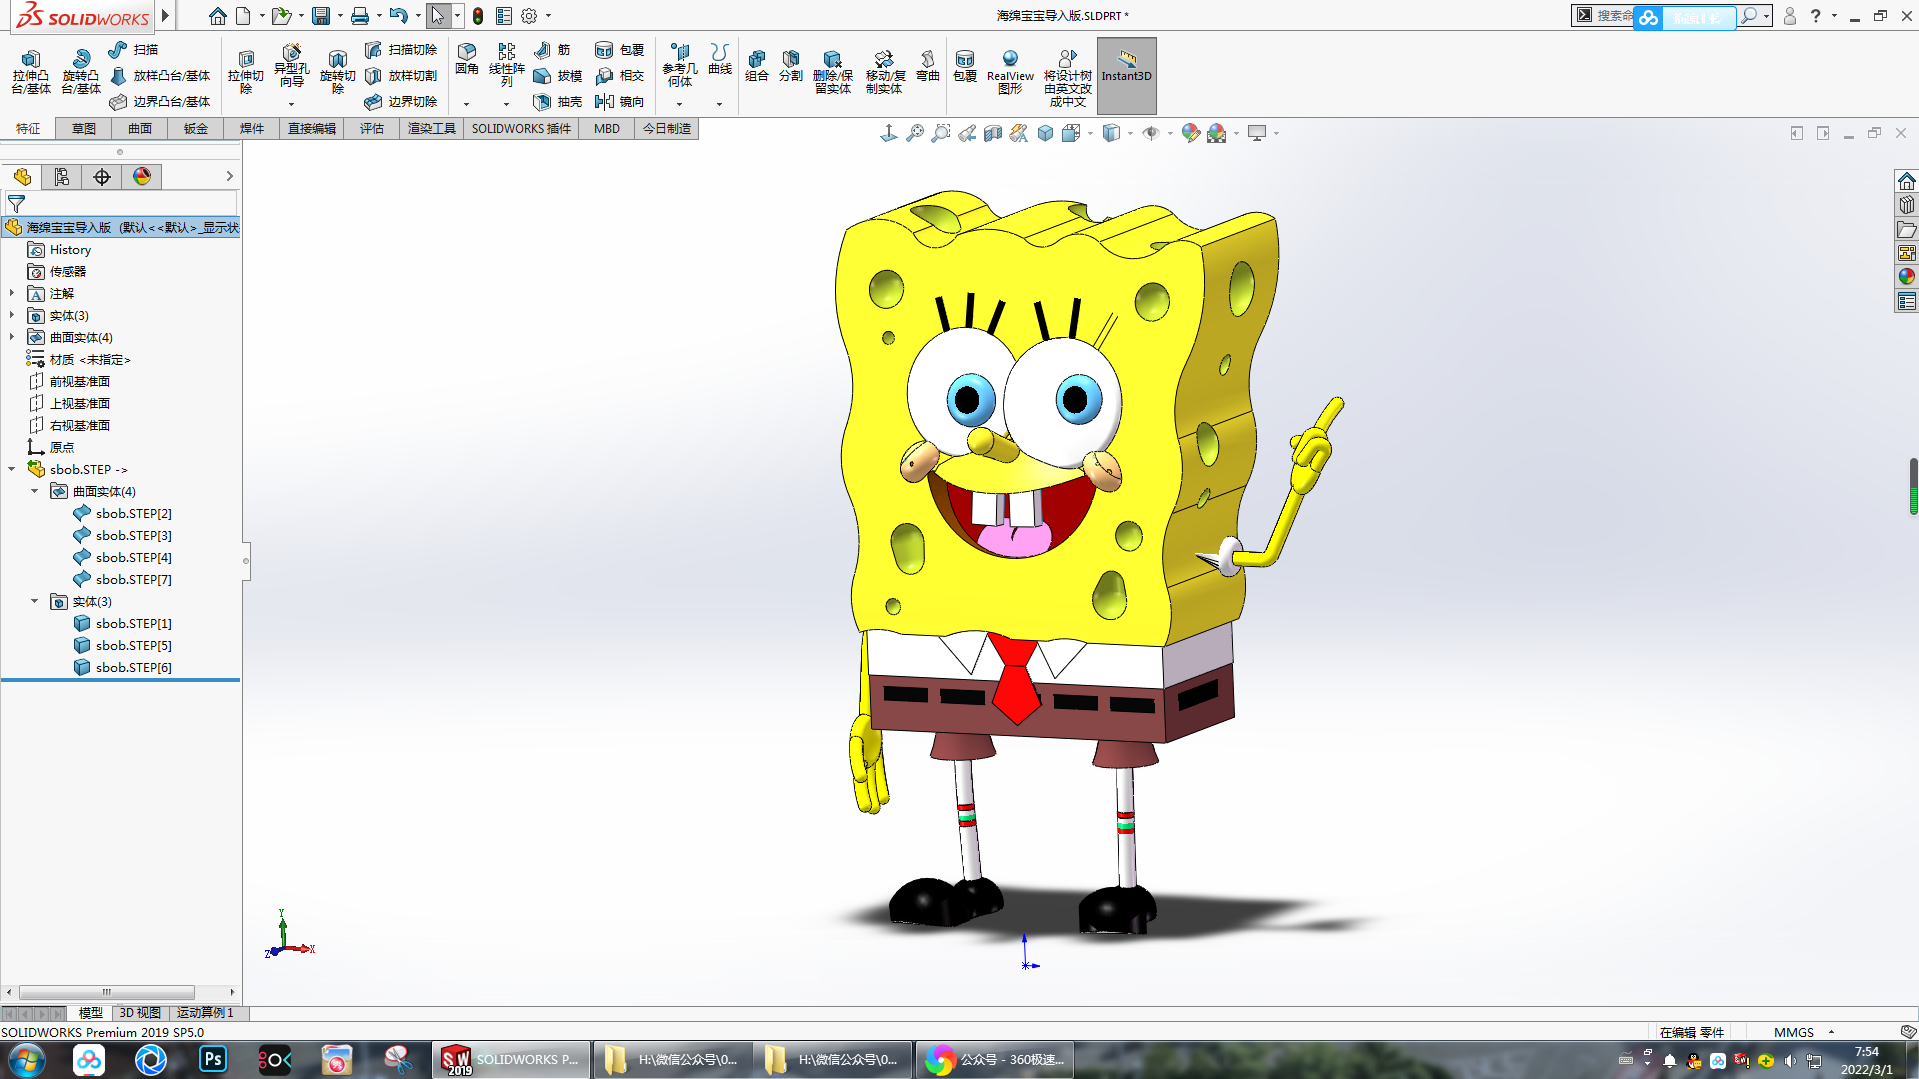This screenshot has height=1079, width=1919.
Task: Expand the top 实体(3) solid bodies folder
Action: (x=12, y=315)
